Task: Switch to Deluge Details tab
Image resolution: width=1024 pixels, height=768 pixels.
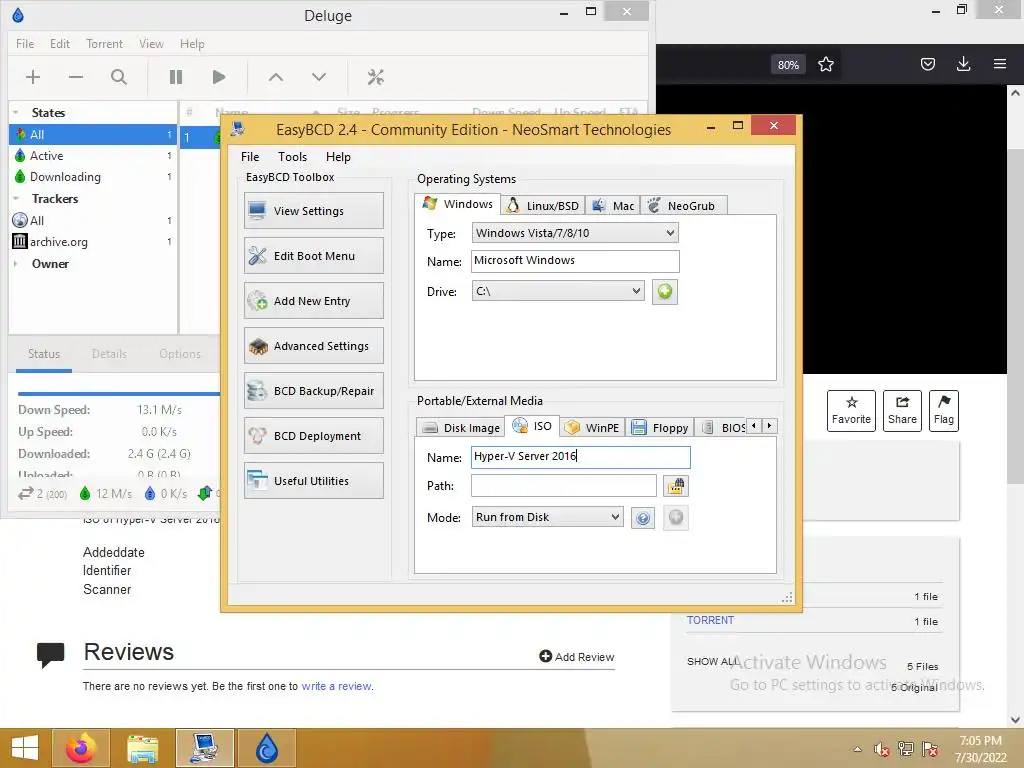Action: [109, 354]
